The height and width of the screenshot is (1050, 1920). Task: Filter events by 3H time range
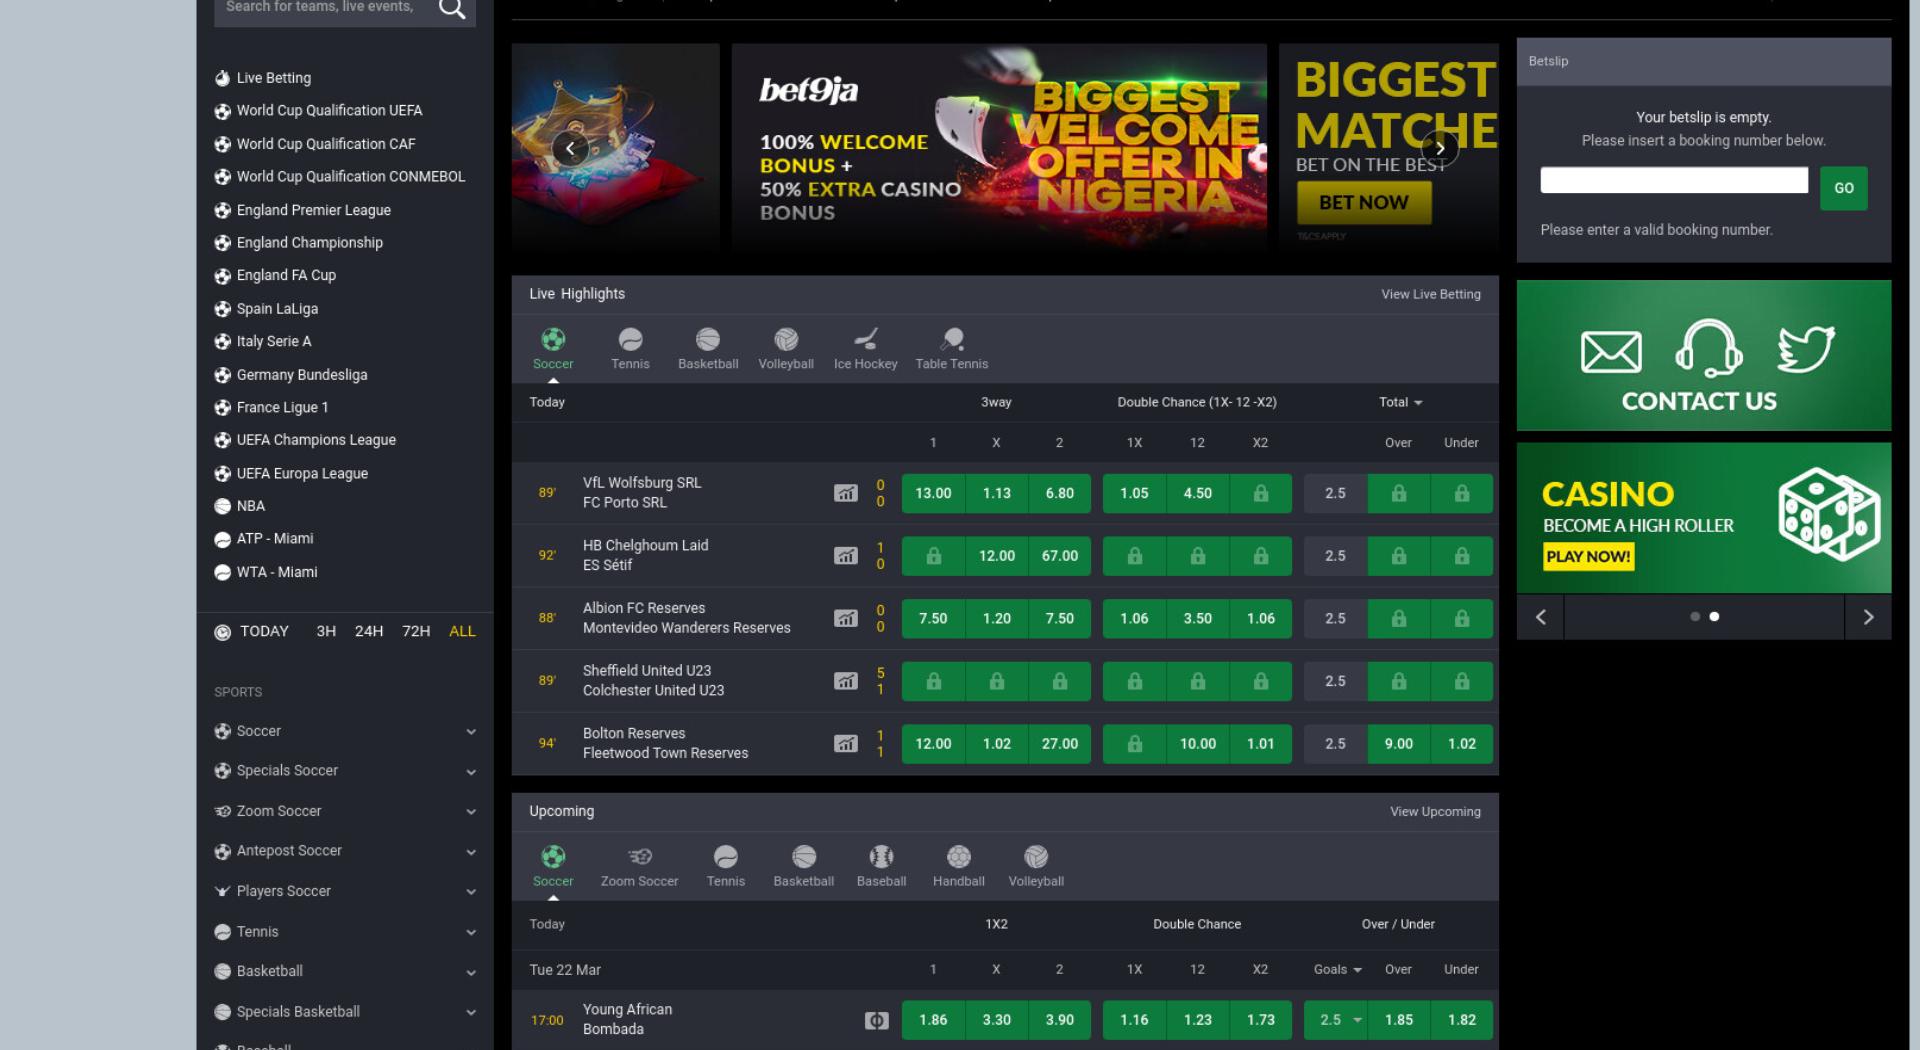326,631
